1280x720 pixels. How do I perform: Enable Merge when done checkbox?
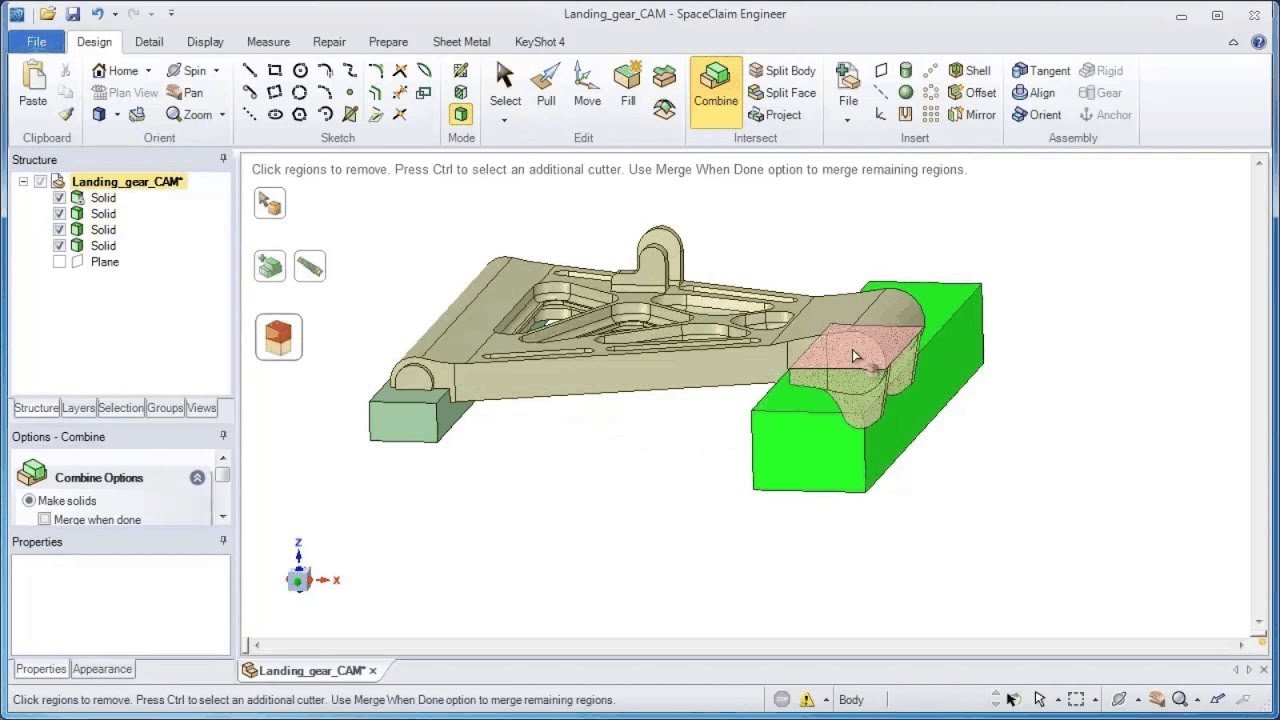pyautogui.click(x=44, y=520)
